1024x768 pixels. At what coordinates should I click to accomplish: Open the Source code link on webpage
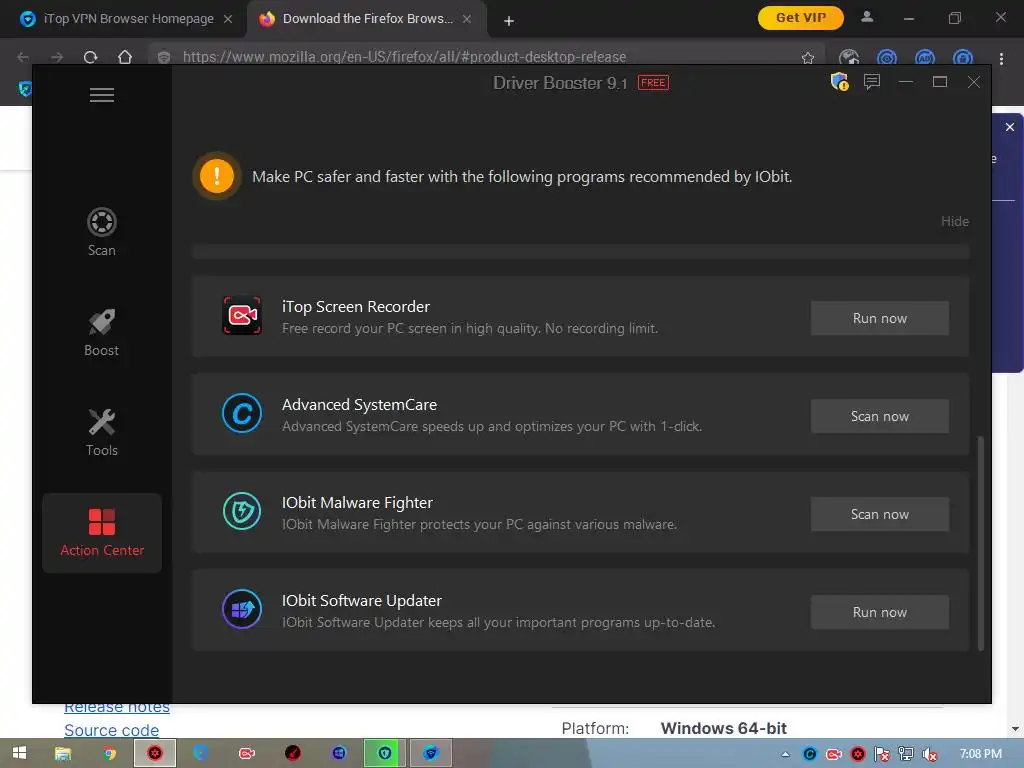click(112, 730)
